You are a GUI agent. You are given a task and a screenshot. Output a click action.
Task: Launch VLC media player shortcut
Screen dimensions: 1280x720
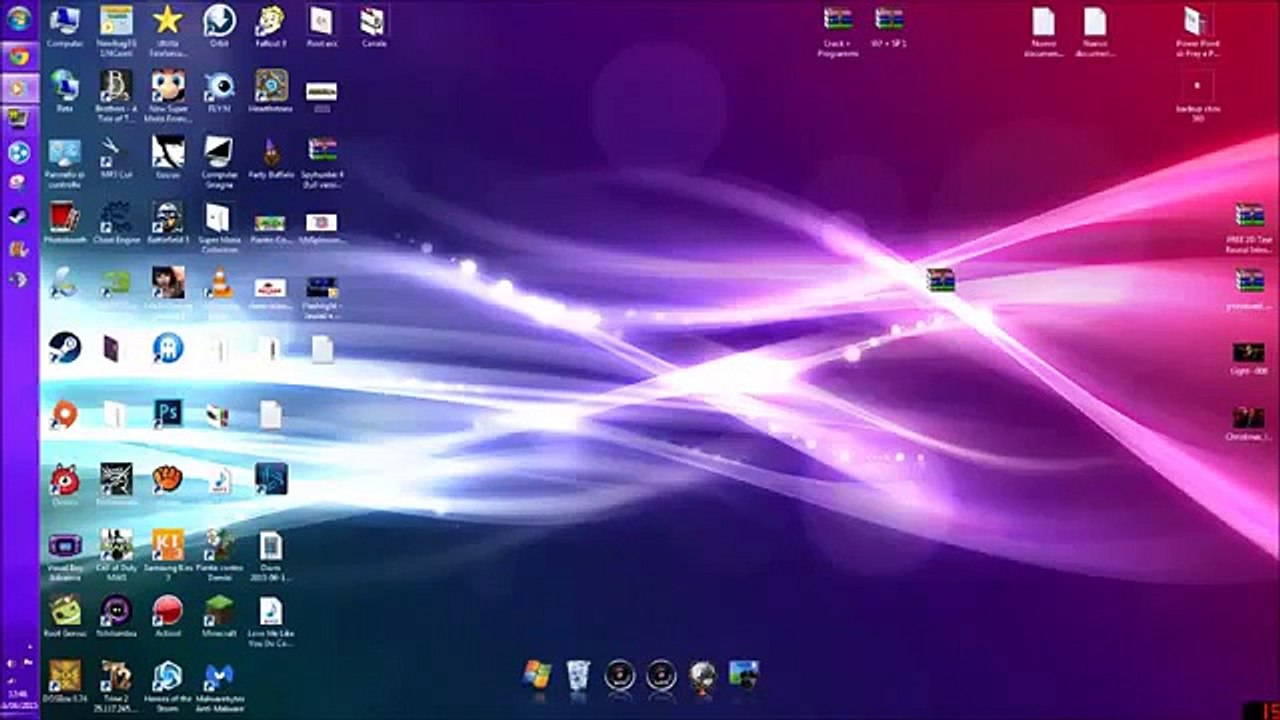tap(219, 284)
